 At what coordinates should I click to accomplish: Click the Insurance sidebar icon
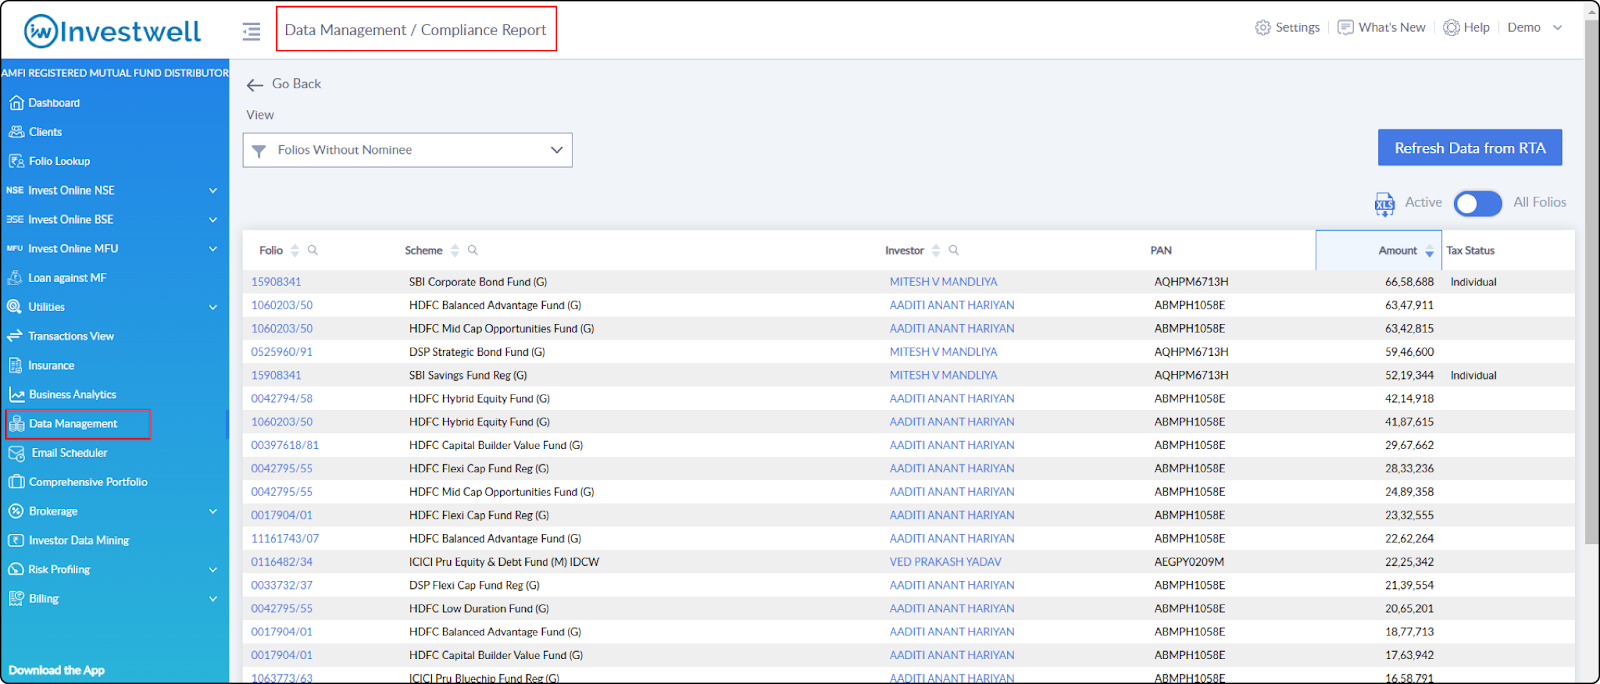coord(15,366)
